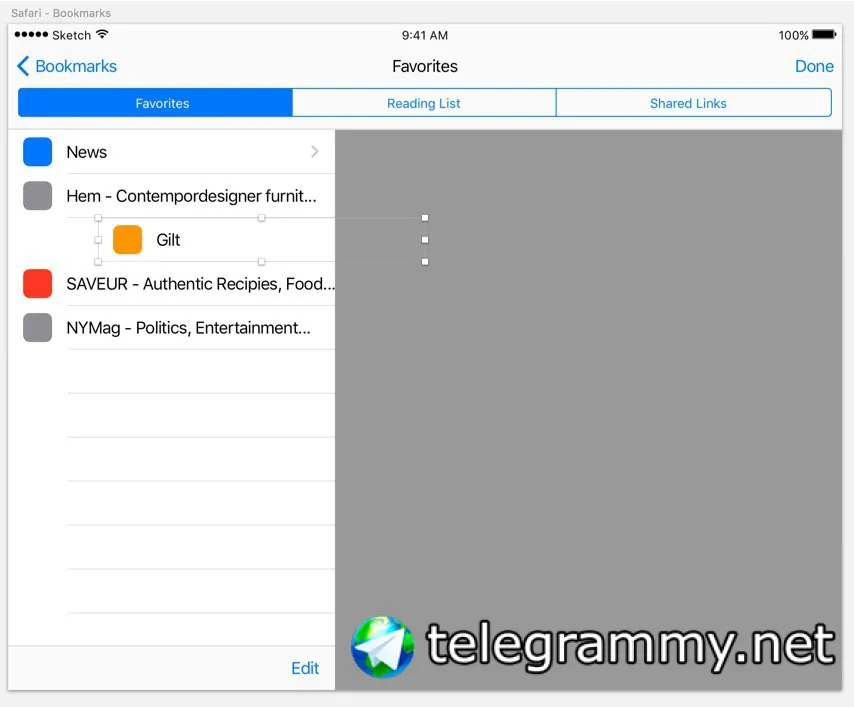Click the gray Hem bookmark icon
The height and width of the screenshot is (707, 854).
tap(38, 196)
